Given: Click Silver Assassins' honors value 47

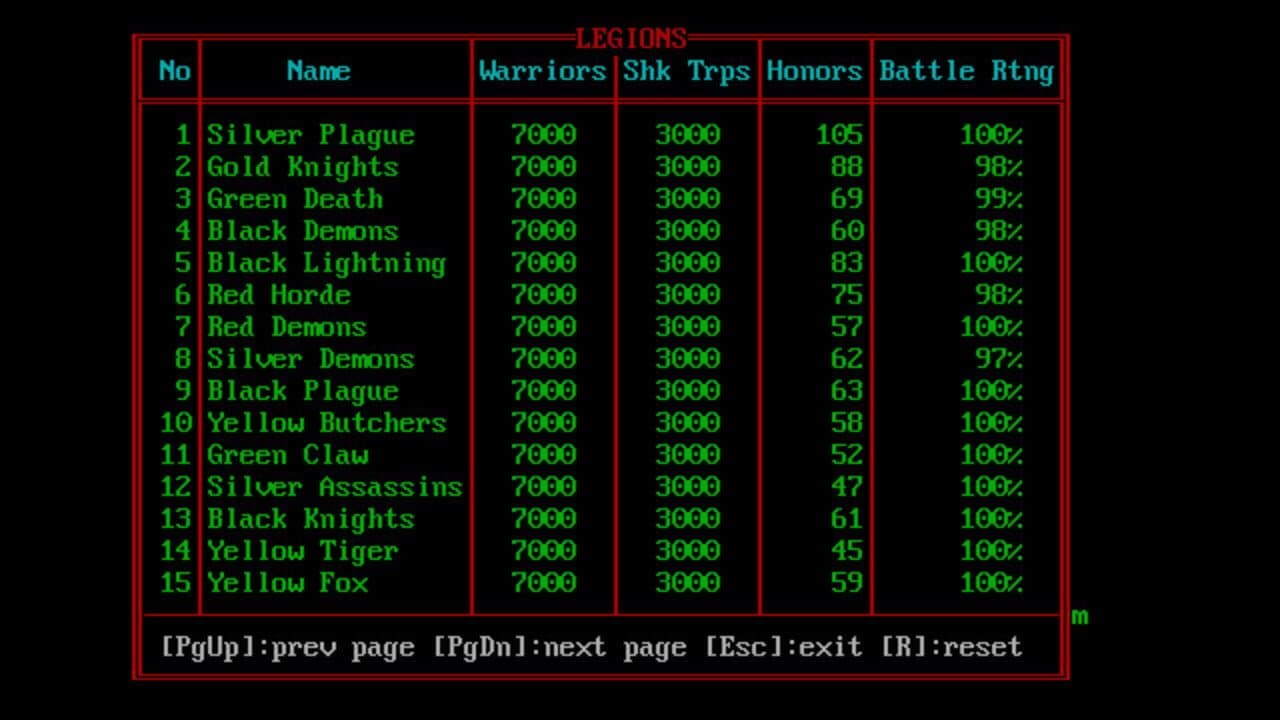Looking at the screenshot, I should pos(847,487).
